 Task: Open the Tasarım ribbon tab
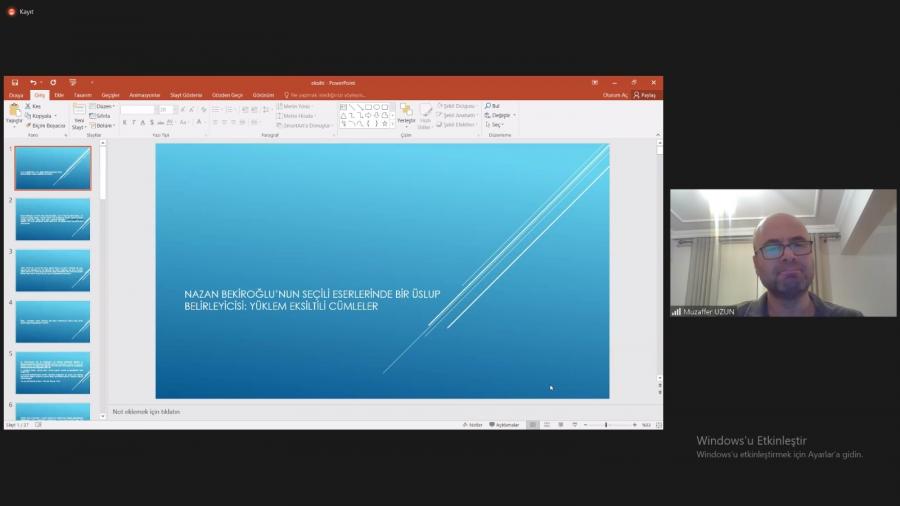point(82,95)
